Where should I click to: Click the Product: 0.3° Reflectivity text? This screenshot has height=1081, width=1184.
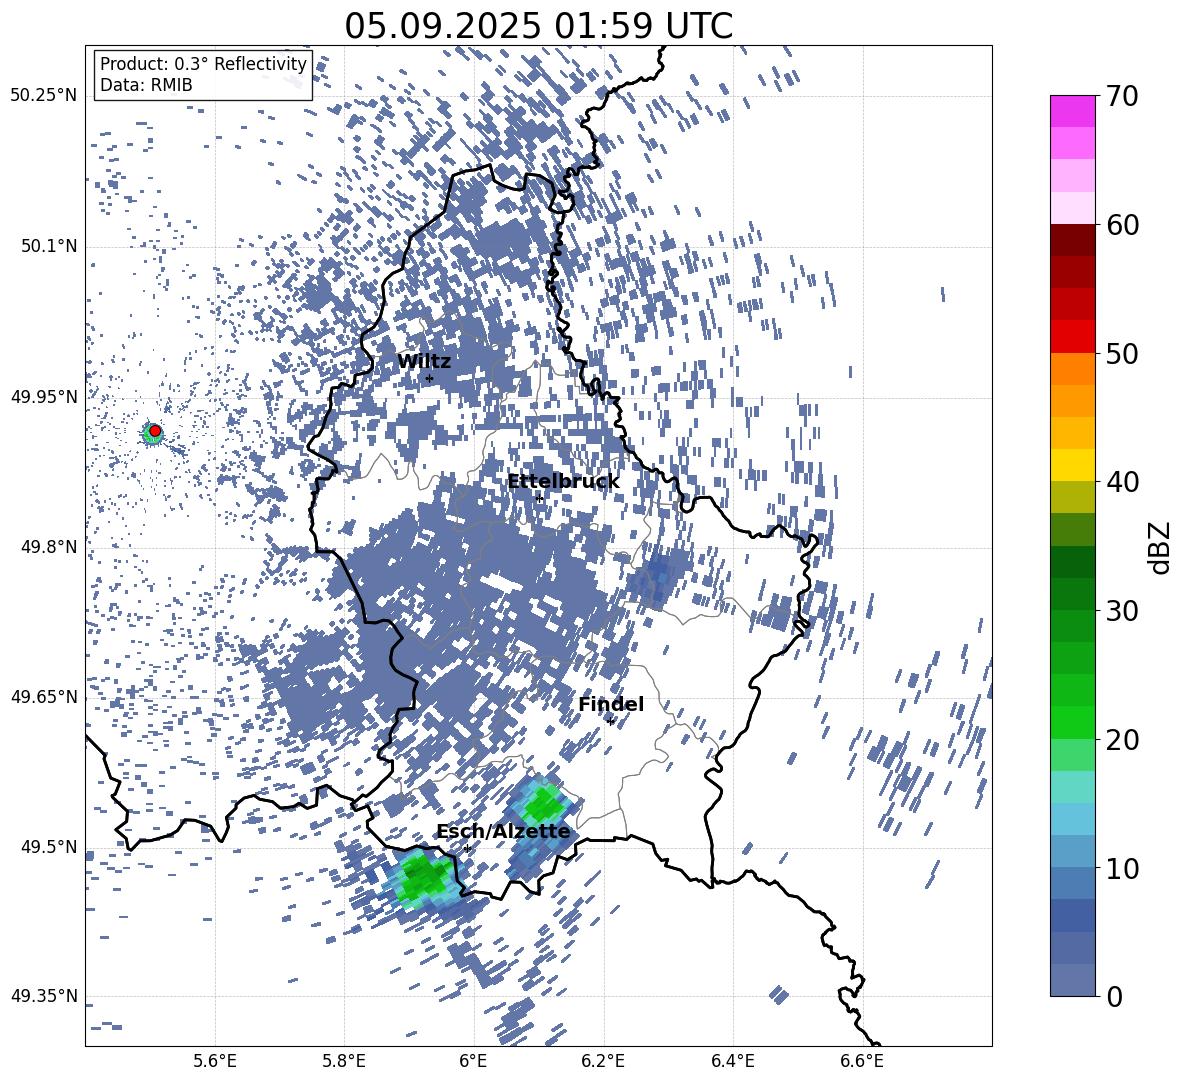[203, 64]
